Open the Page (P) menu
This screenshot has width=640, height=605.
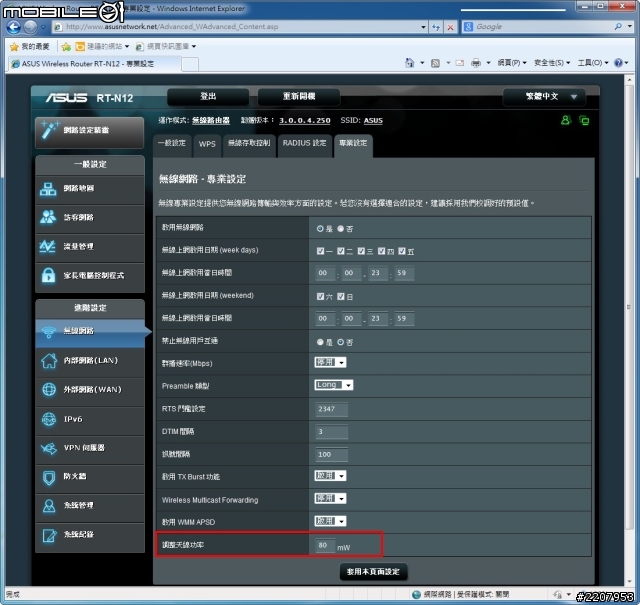[511, 62]
